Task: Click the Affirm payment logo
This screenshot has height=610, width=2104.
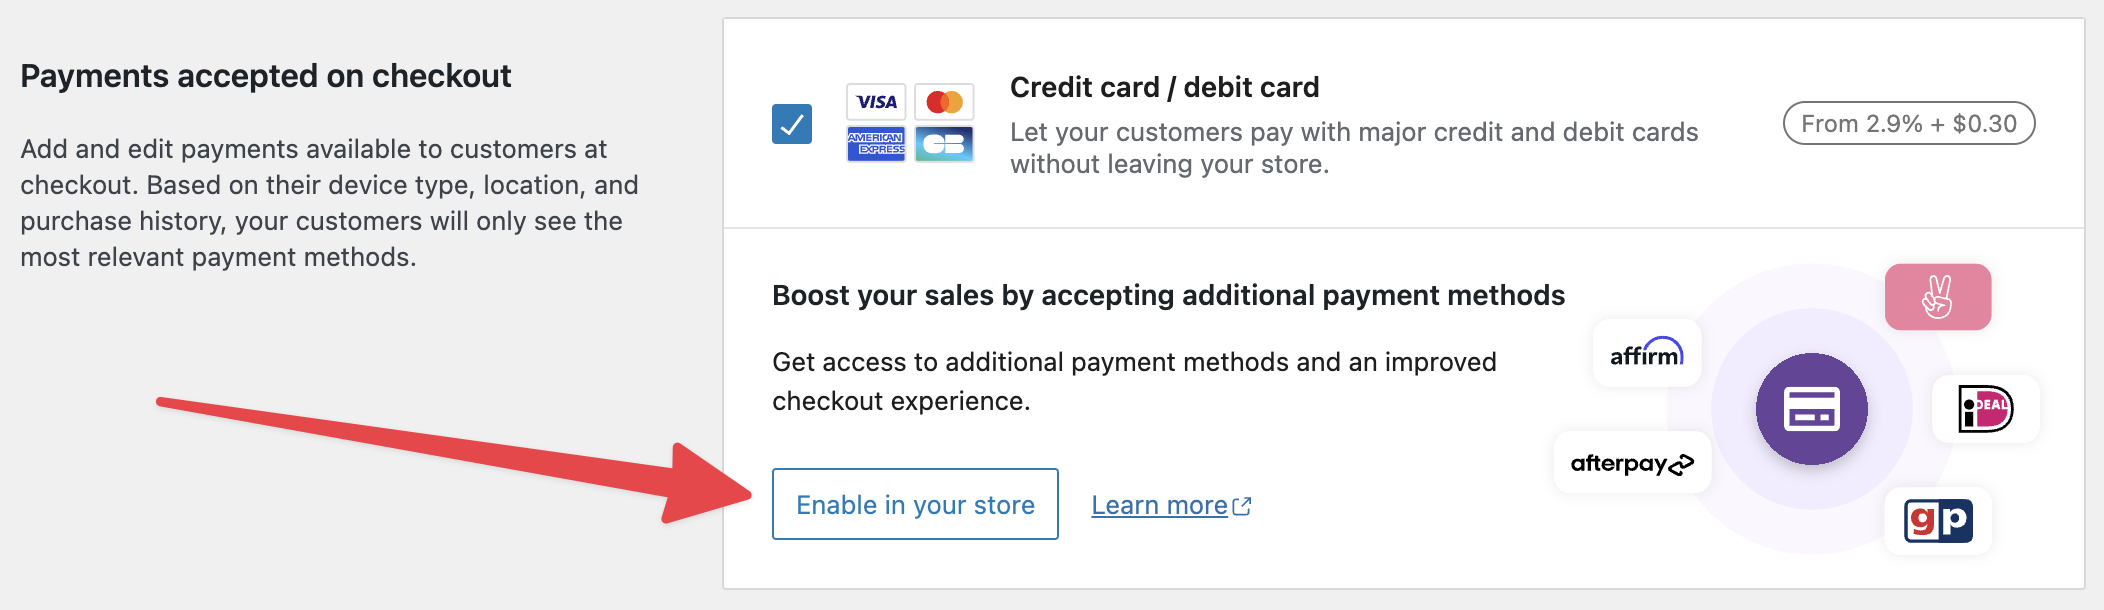Action: click(1646, 353)
